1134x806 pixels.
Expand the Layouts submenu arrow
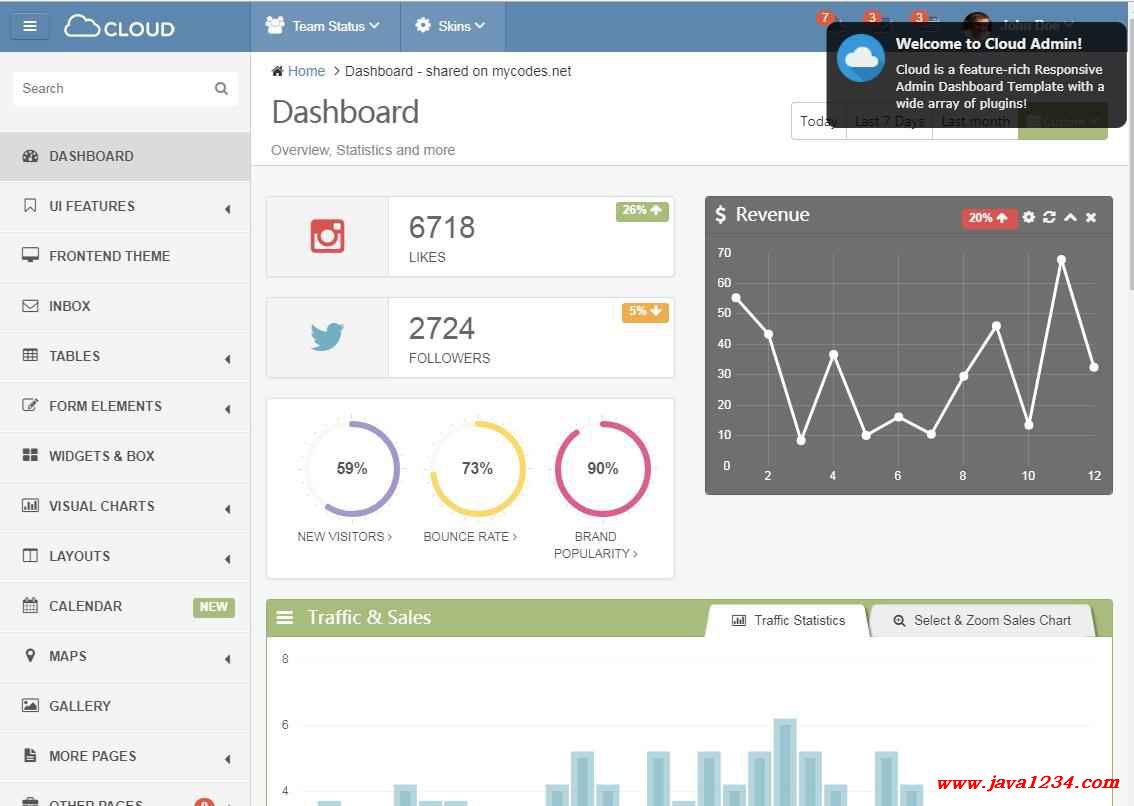228,559
